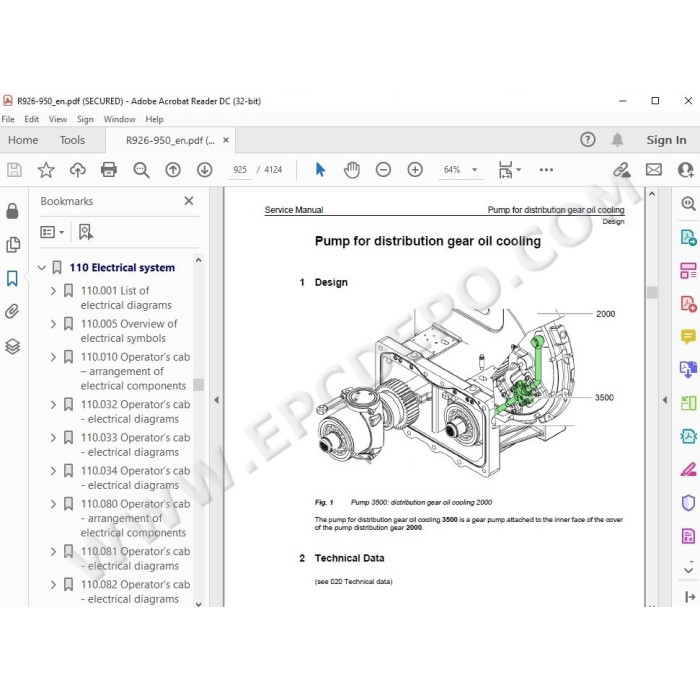The image size is (700, 700).
Task: Open the Window menu
Action: coord(119,119)
